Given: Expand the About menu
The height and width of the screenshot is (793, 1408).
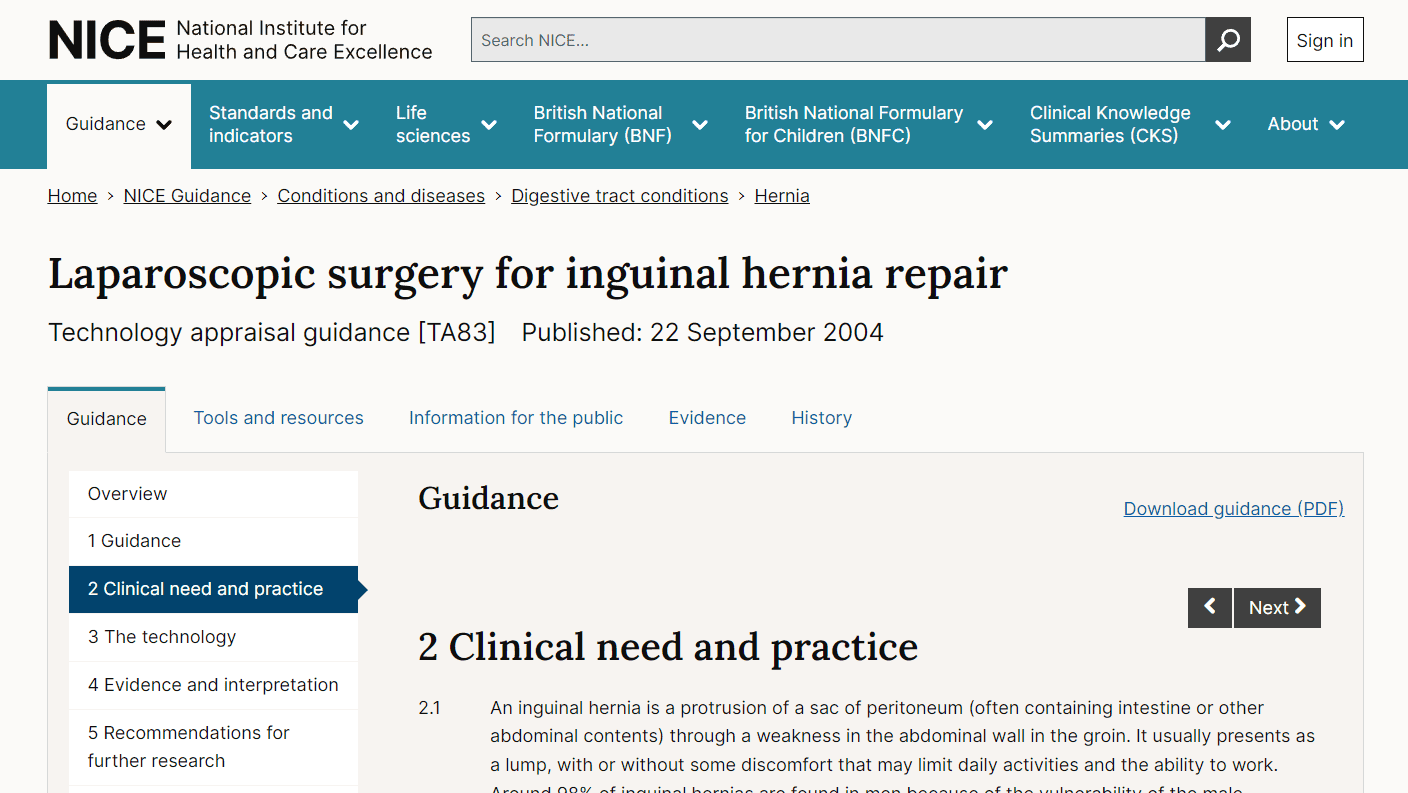Looking at the screenshot, I should [x=1306, y=124].
